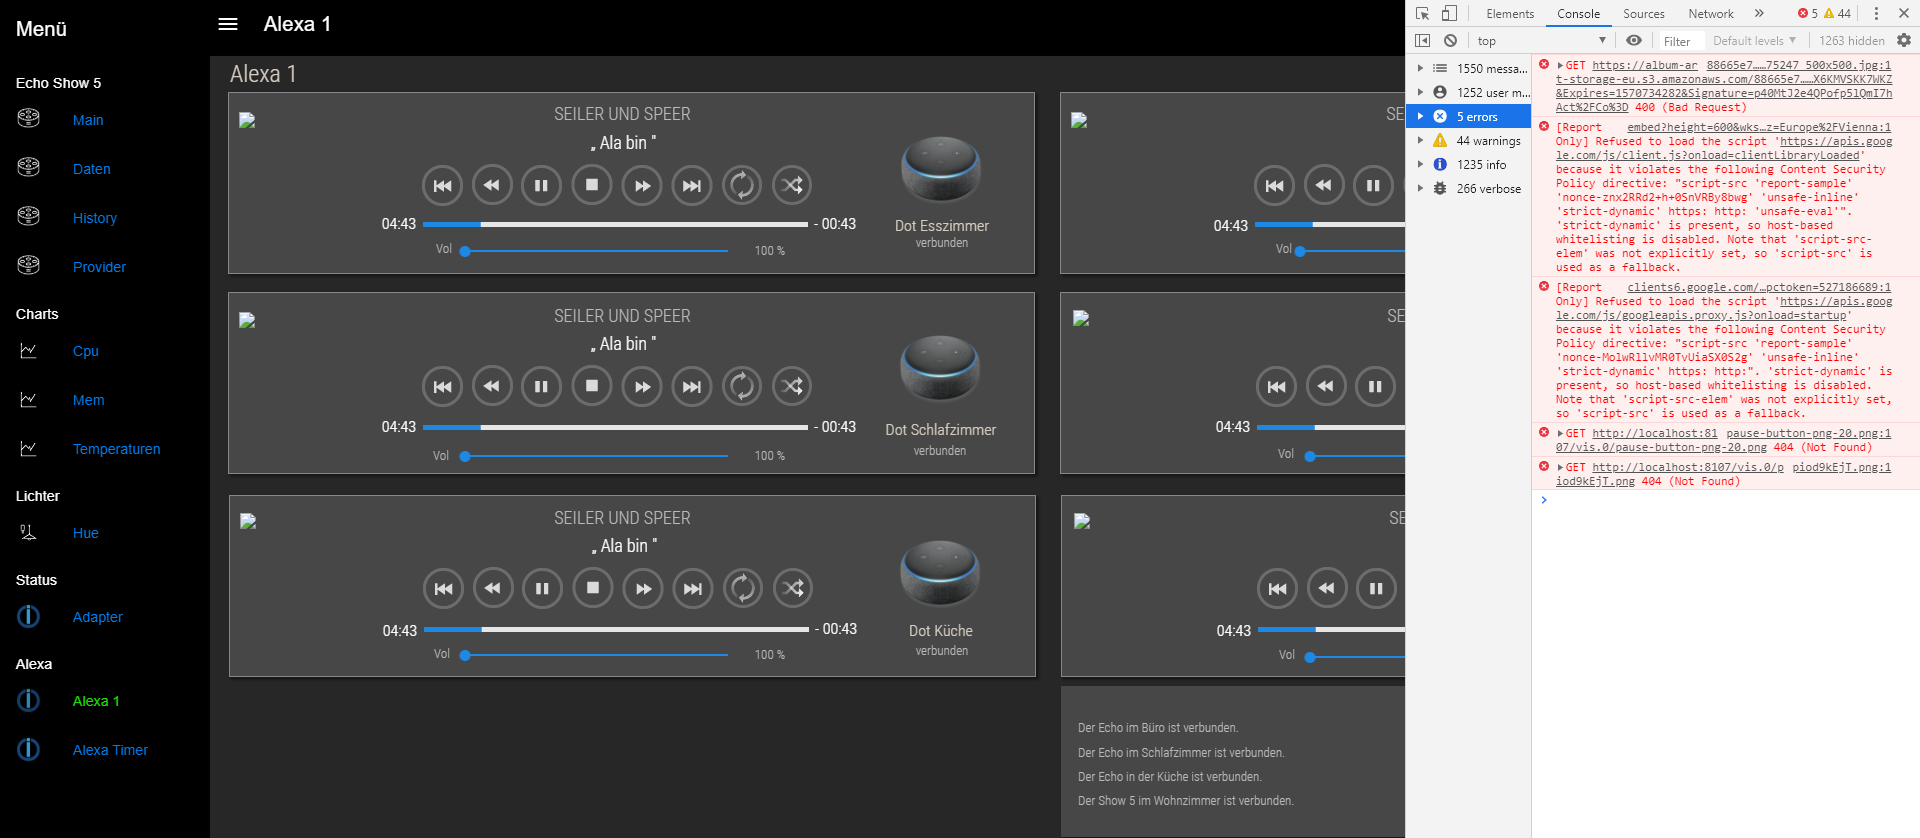Switch to DevTools Elements tab
Image resolution: width=1920 pixels, height=838 pixels.
pos(1510,14)
